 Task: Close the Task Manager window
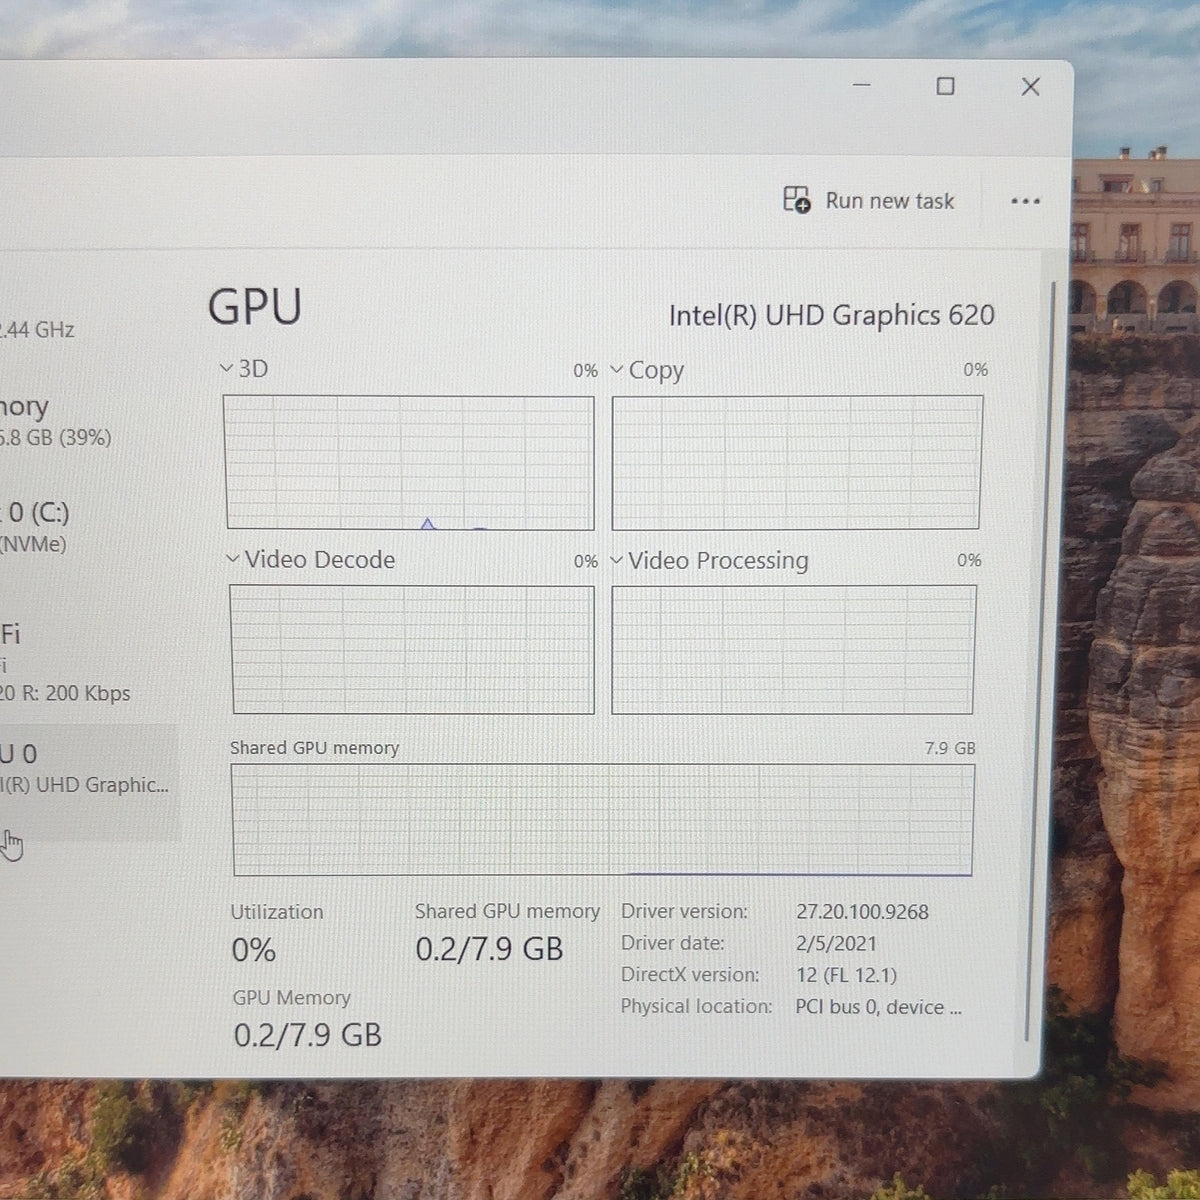tap(1030, 87)
